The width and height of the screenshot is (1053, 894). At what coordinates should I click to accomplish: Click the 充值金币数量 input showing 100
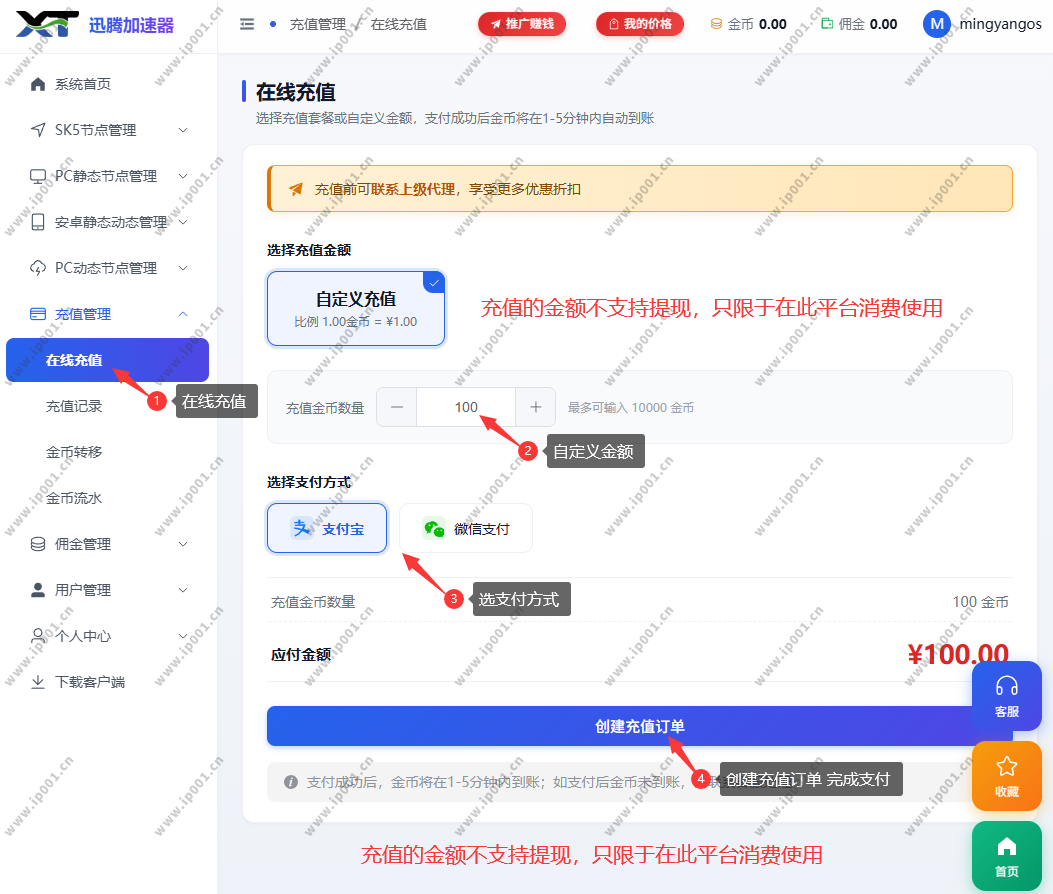click(466, 407)
